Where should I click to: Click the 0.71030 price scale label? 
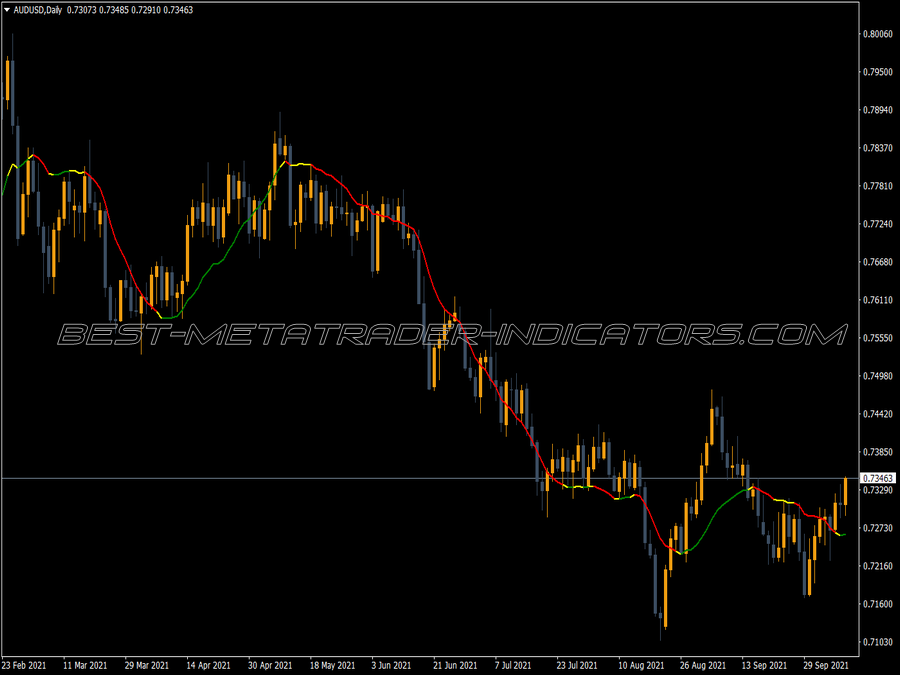(x=878, y=642)
